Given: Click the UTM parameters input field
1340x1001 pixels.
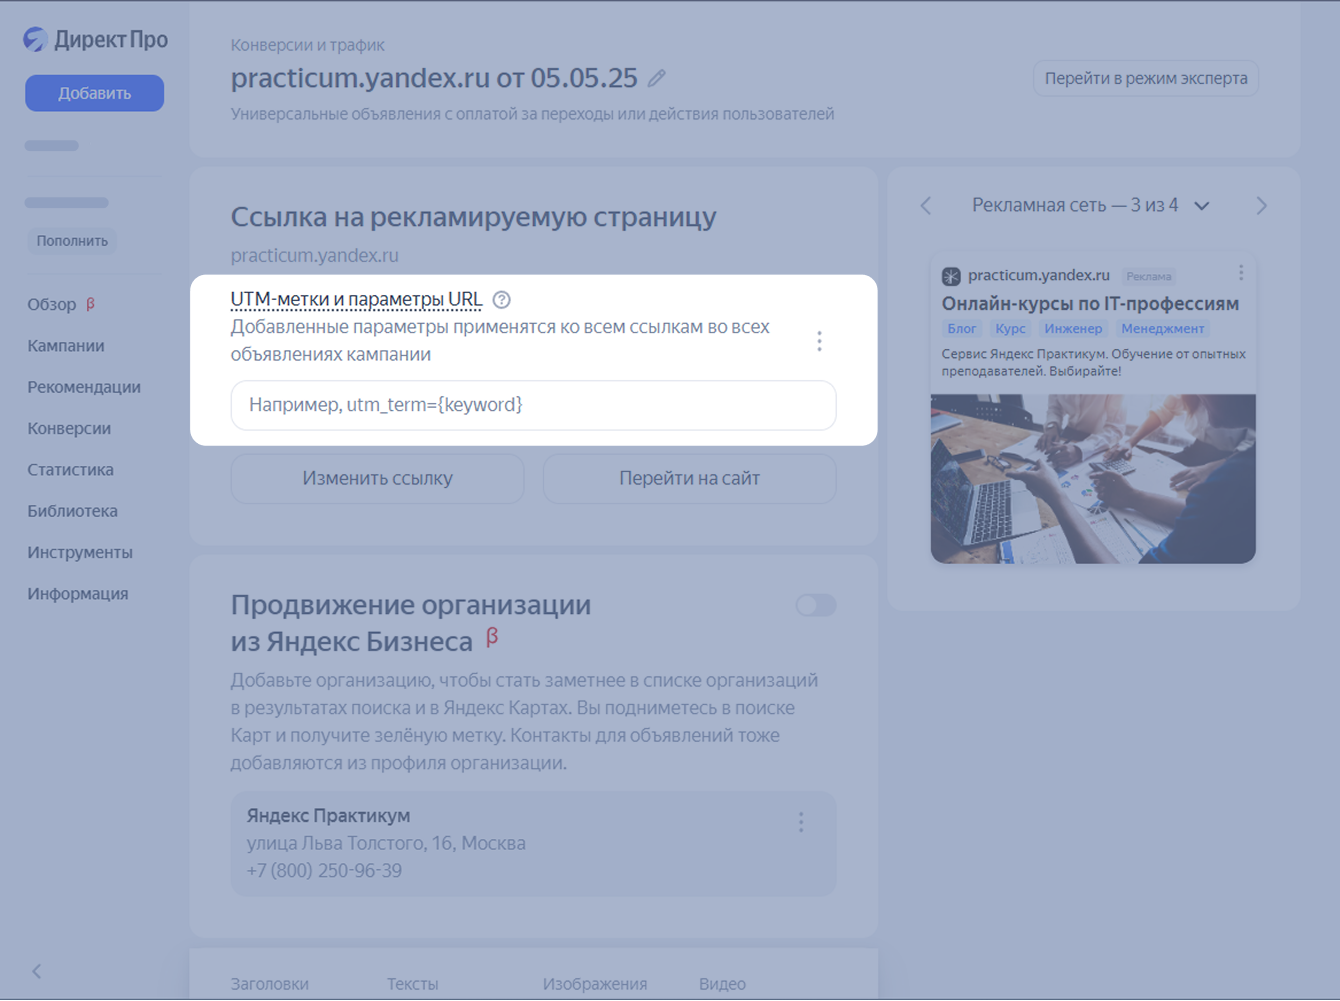Looking at the screenshot, I should 533,405.
